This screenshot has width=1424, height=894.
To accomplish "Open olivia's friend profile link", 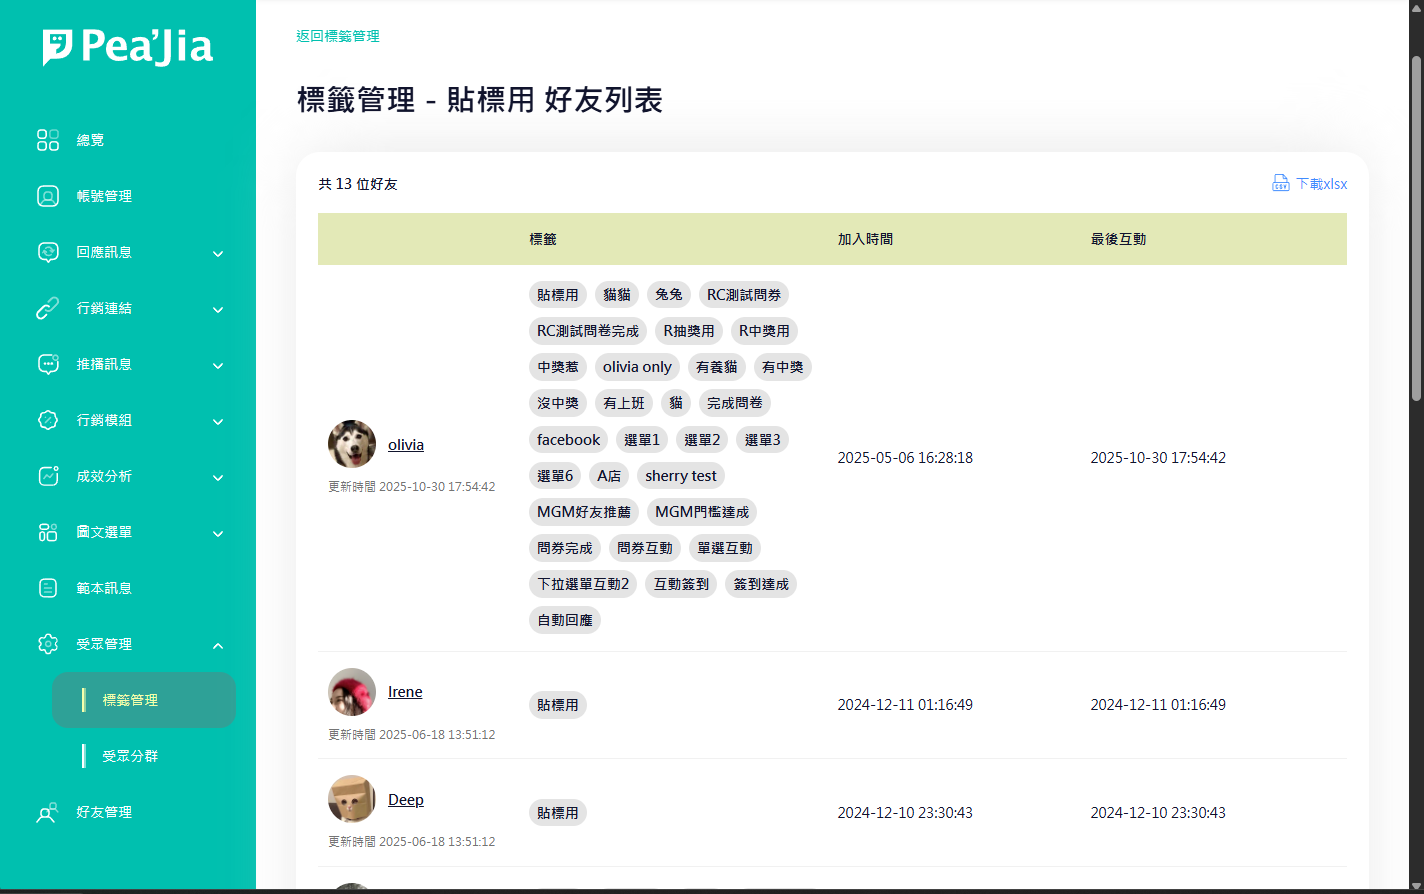I will click(x=406, y=445).
